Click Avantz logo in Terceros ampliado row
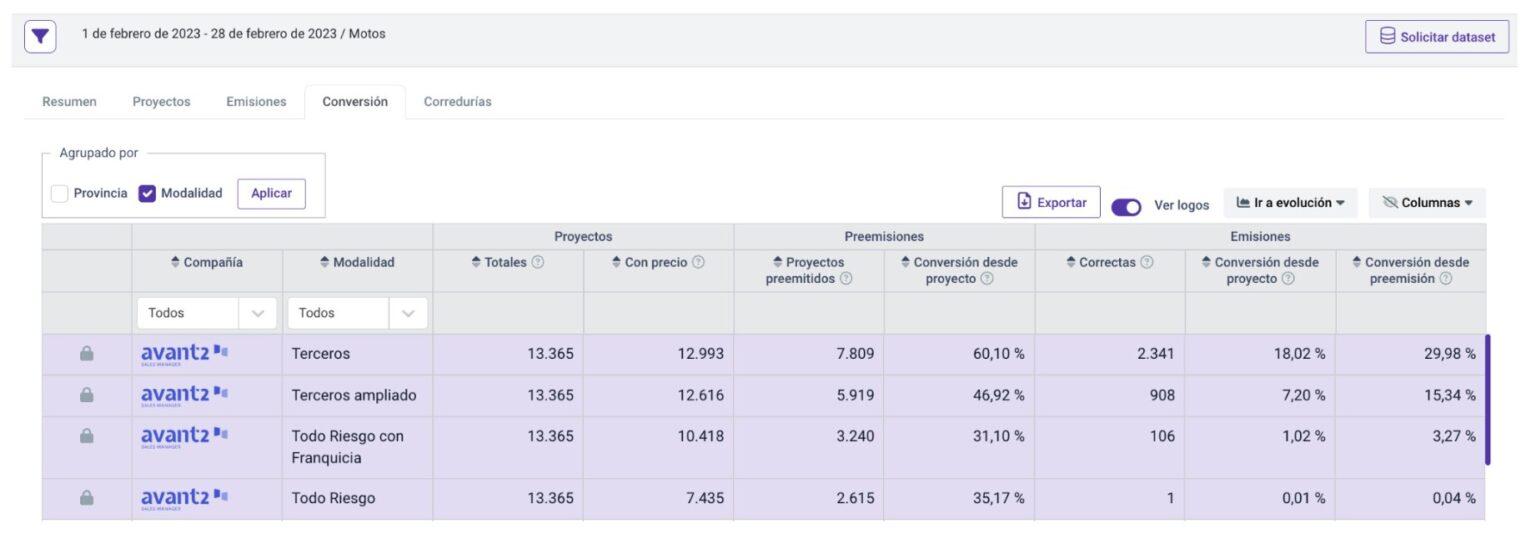 (x=185, y=396)
